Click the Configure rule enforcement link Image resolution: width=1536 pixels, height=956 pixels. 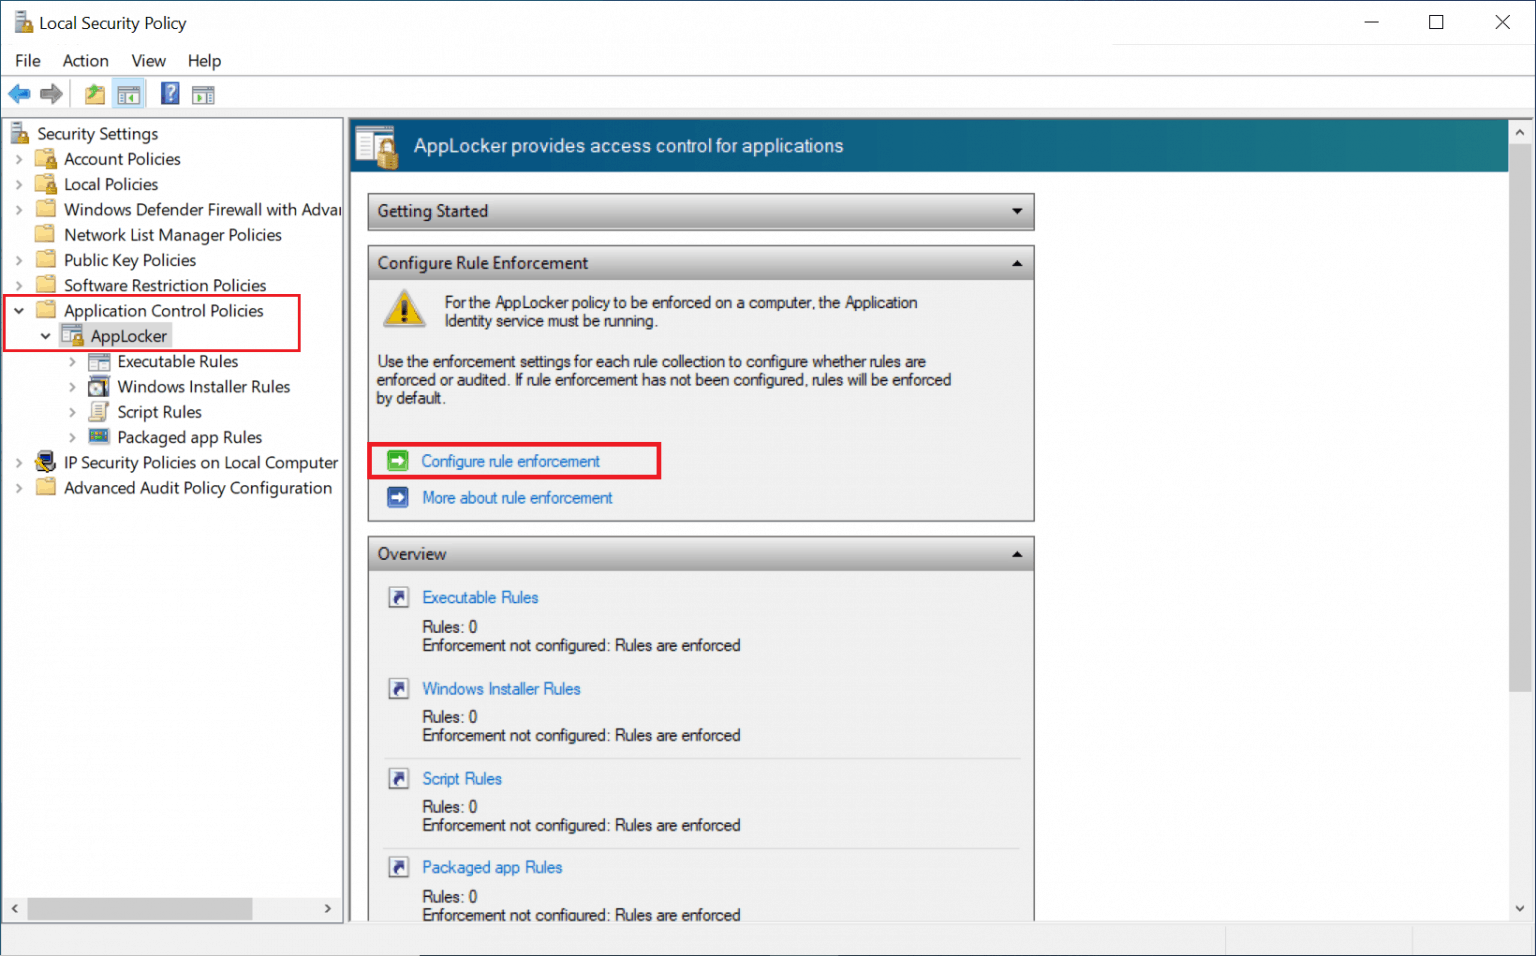[x=511, y=461]
